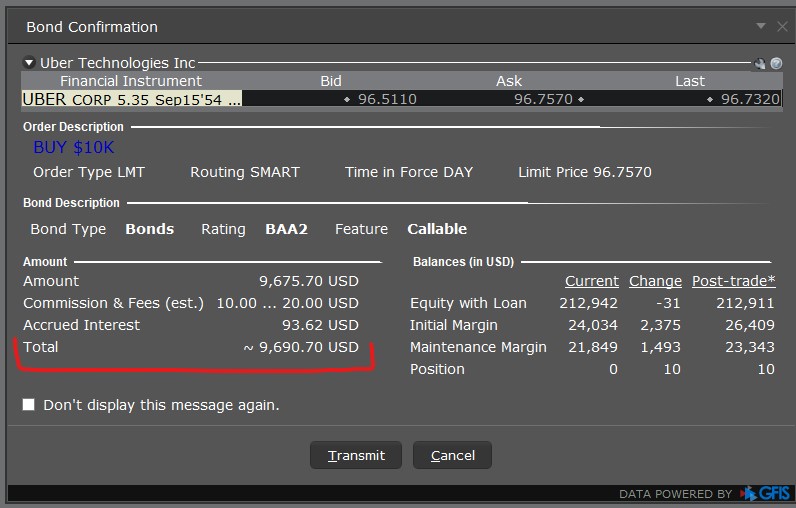This screenshot has width=796, height=508.
Task: Click the Ask price 96.7570
Action: [x=543, y=99]
